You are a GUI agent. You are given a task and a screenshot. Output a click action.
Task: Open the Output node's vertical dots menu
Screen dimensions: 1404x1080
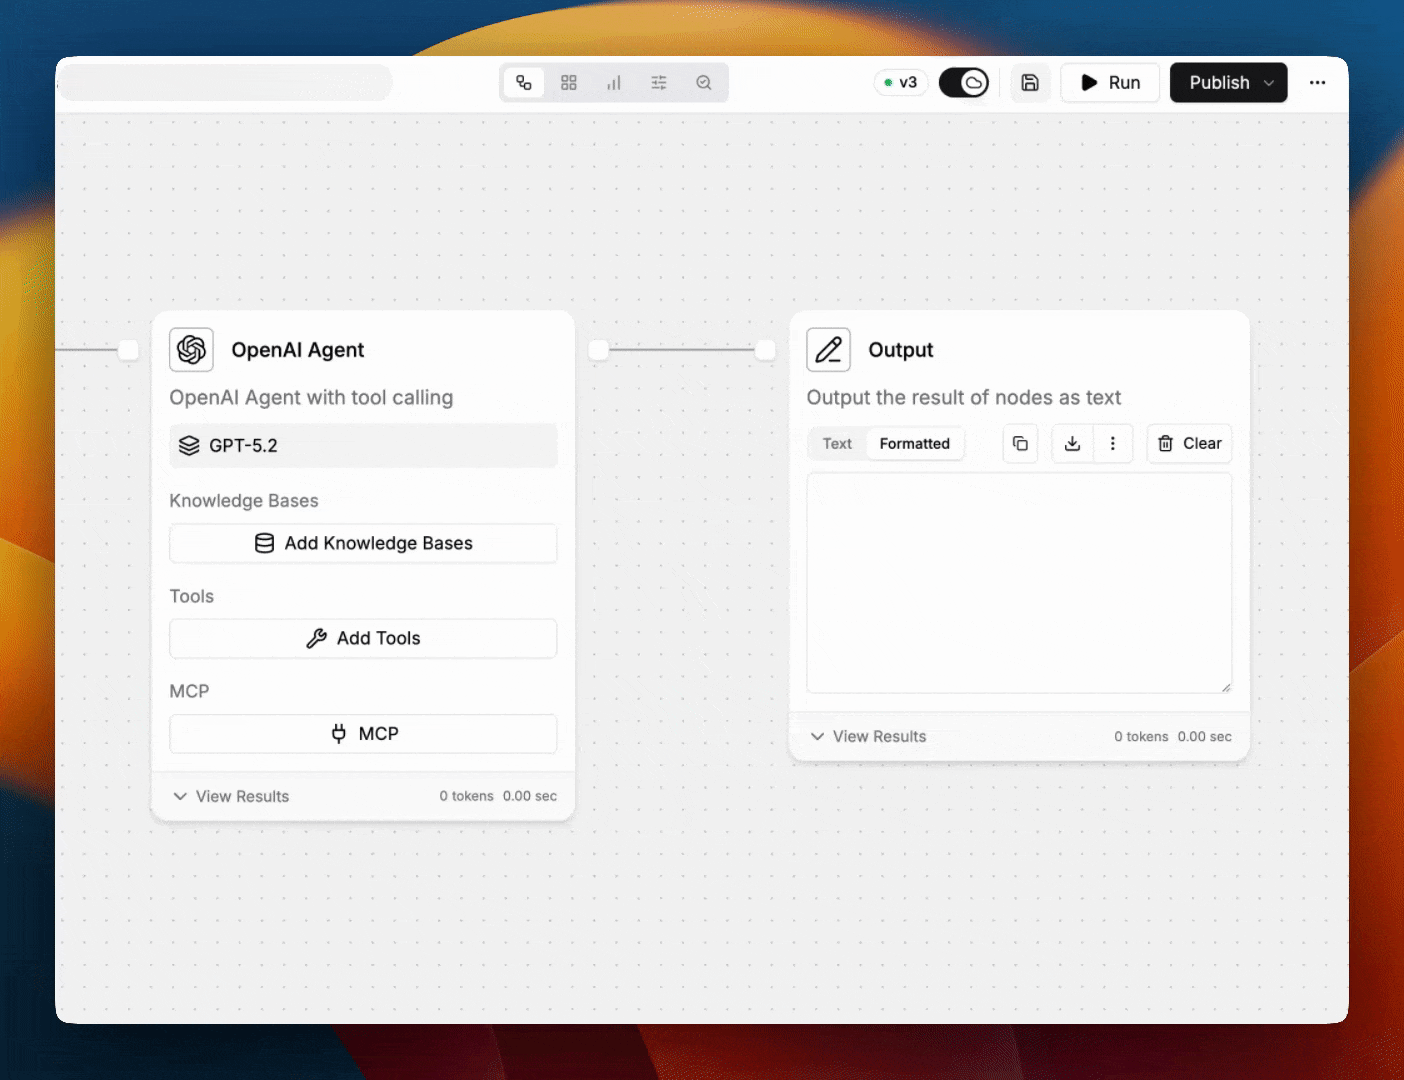point(1112,444)
